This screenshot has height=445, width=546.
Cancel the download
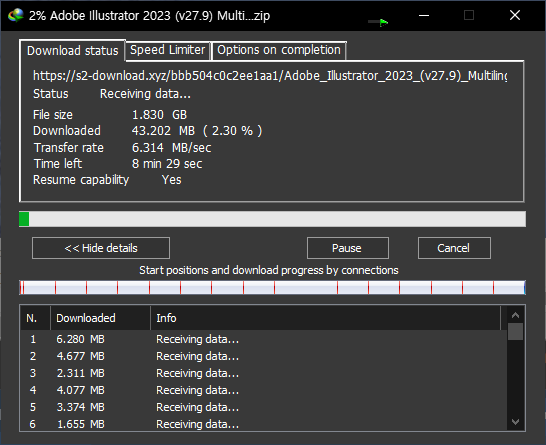coord(454,248)
